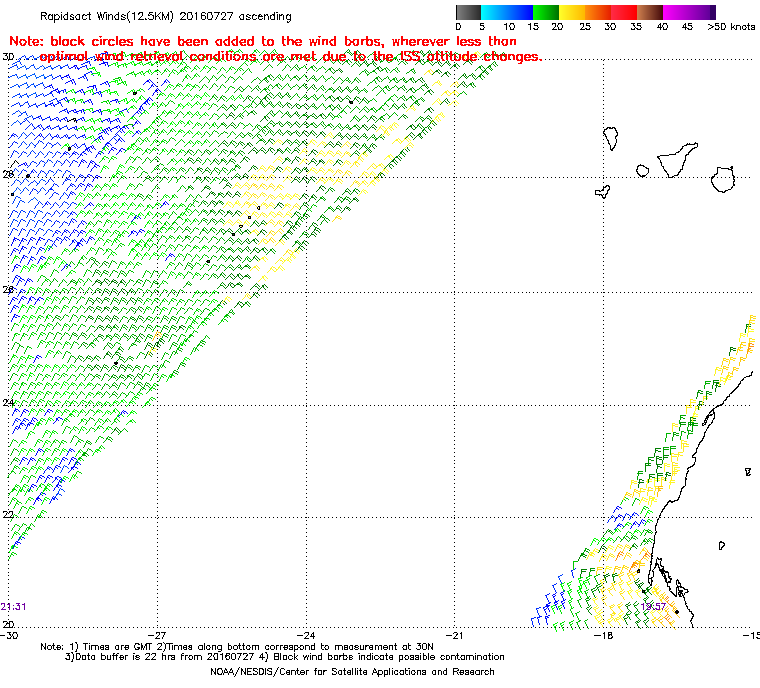The image size is (760, 688).
Task: Click the green 15-20 knots color segment
Action: pos(546,12)
